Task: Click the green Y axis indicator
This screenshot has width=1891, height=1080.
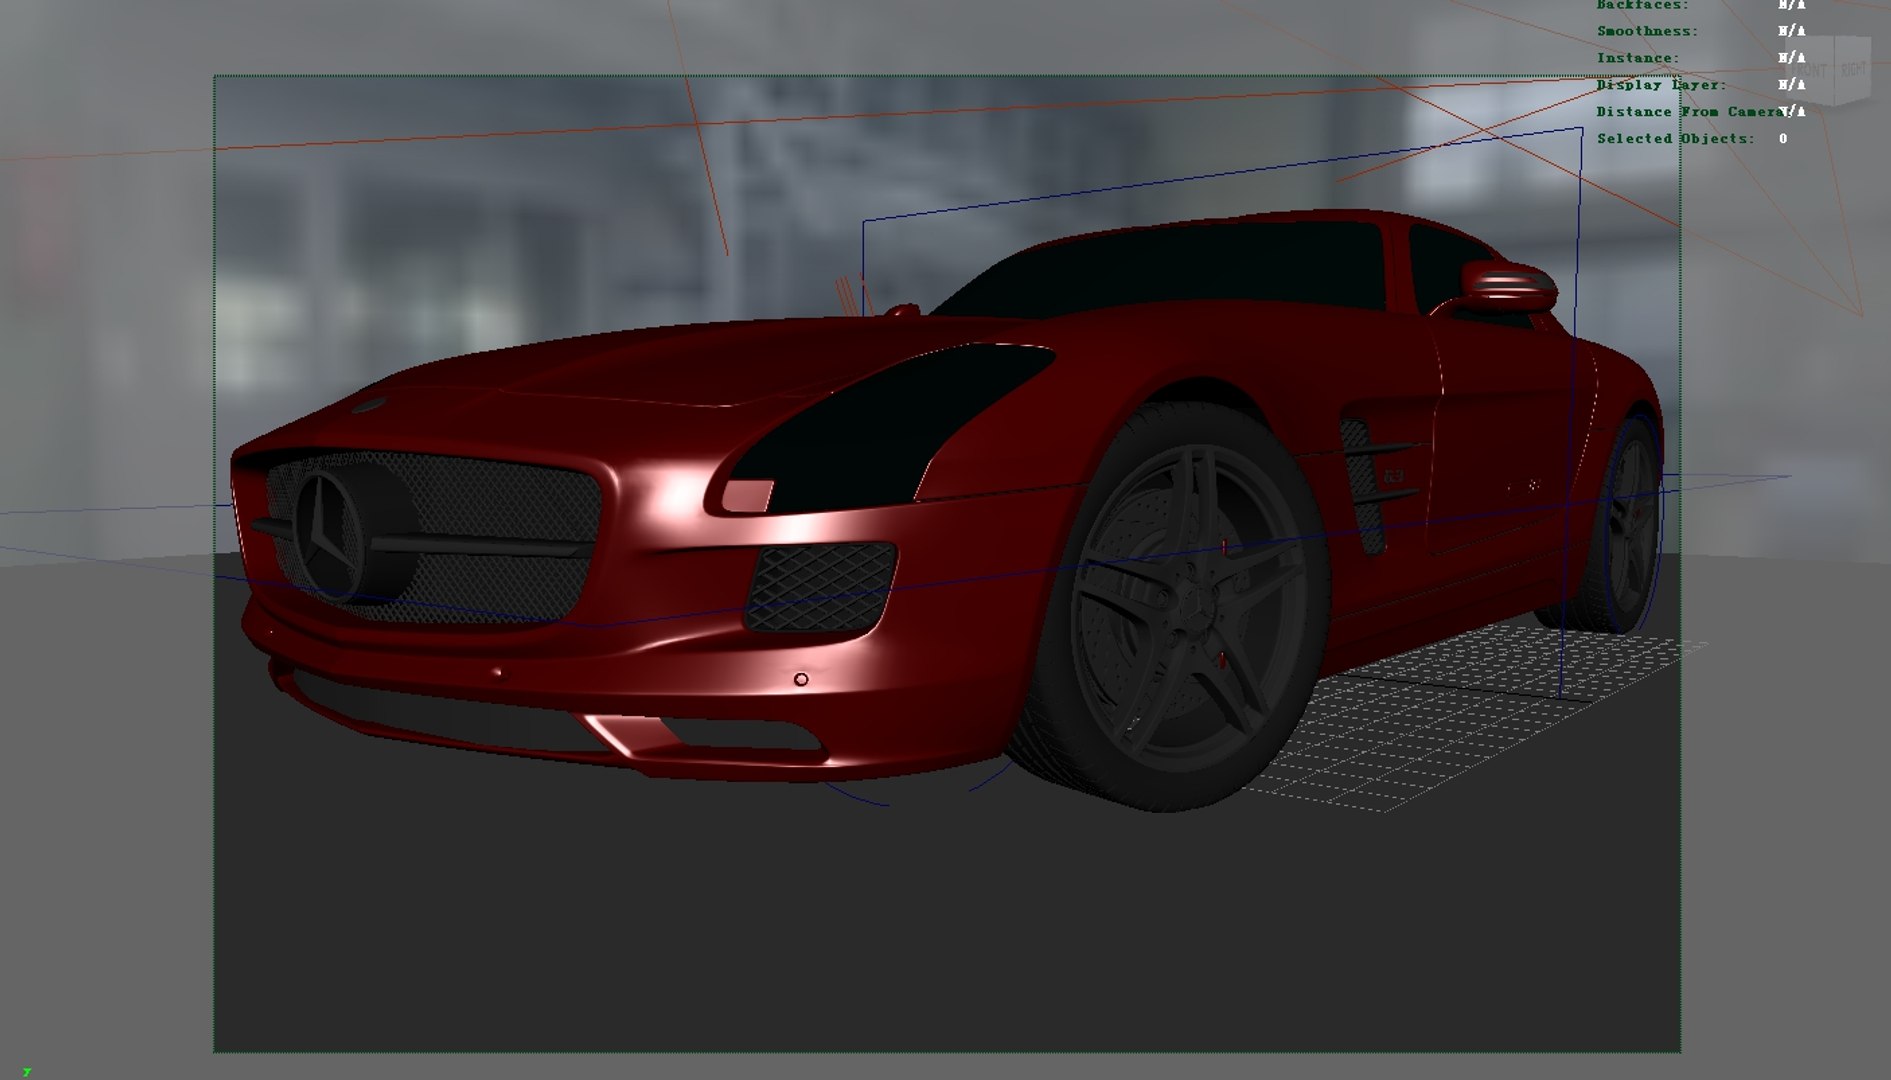Action: tap(26, 1072)
